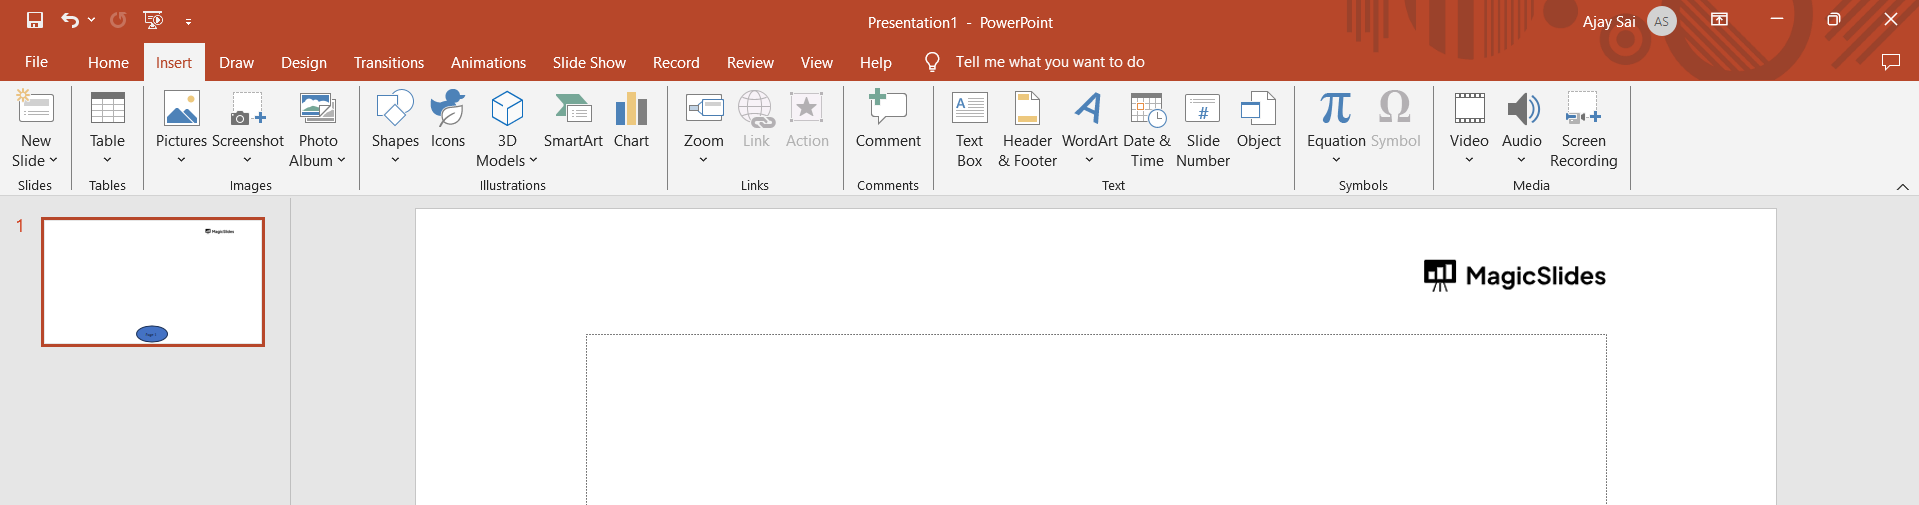This screenshot has width=1919, height=505.
Task: Click the Pictures icon
Action: pos(181,110)
